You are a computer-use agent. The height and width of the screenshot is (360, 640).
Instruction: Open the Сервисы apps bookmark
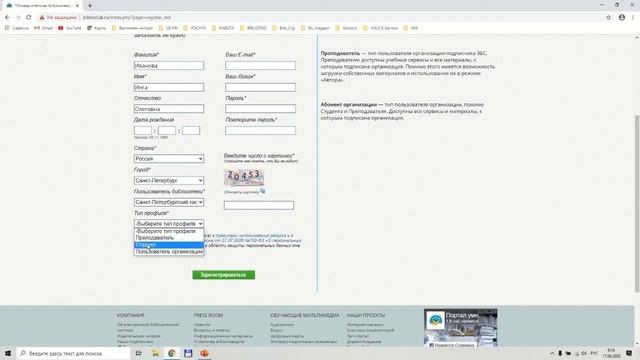[x=17, y=28]
